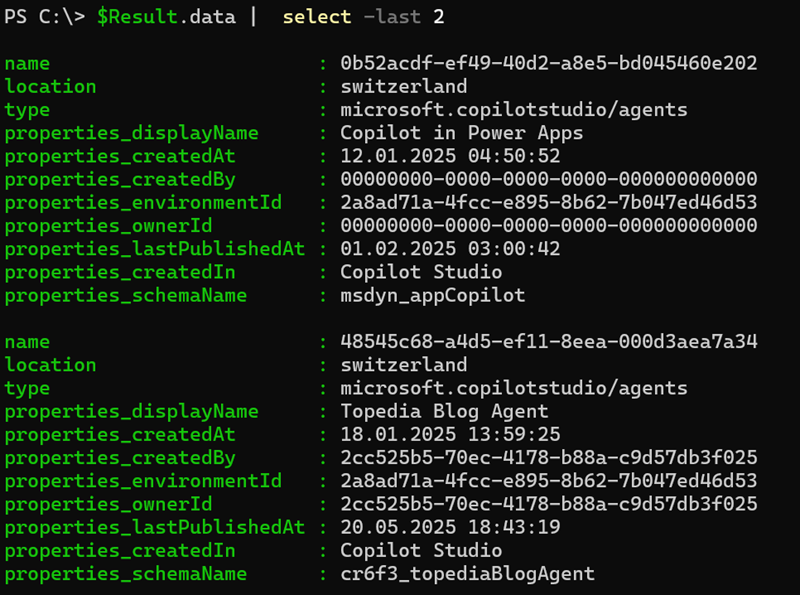The image size is (800, 595).
Task: Click the first record's properties_displayName label
Action: (x=131, y=133)
